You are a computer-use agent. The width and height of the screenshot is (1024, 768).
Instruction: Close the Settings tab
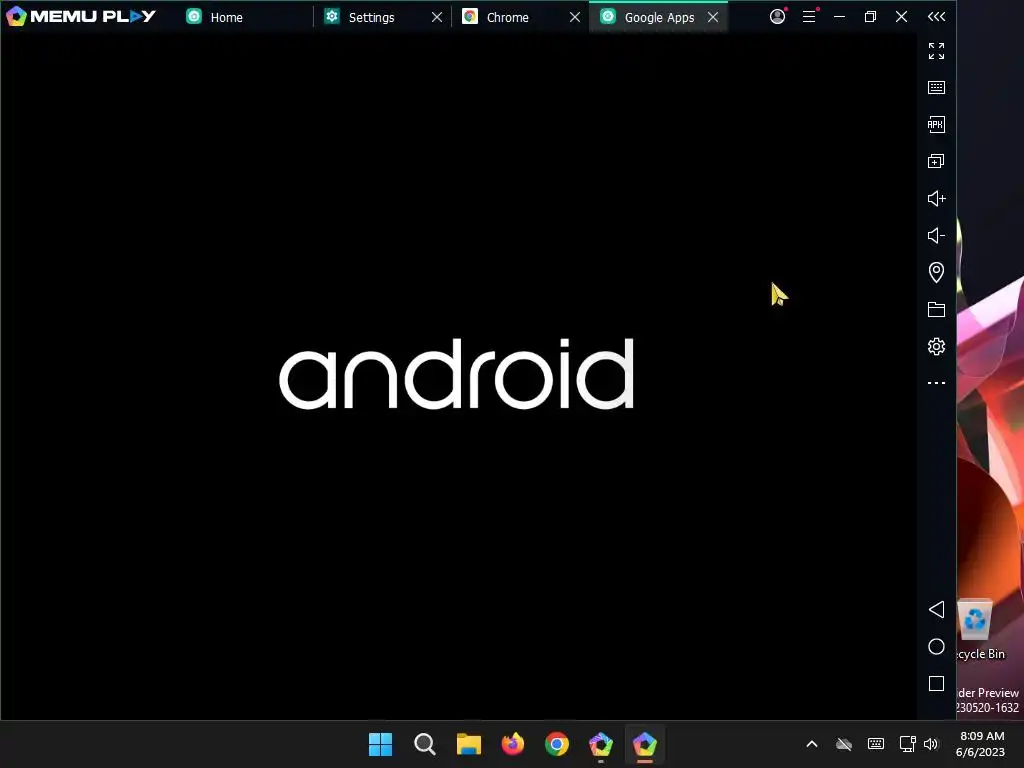point(437,17)
